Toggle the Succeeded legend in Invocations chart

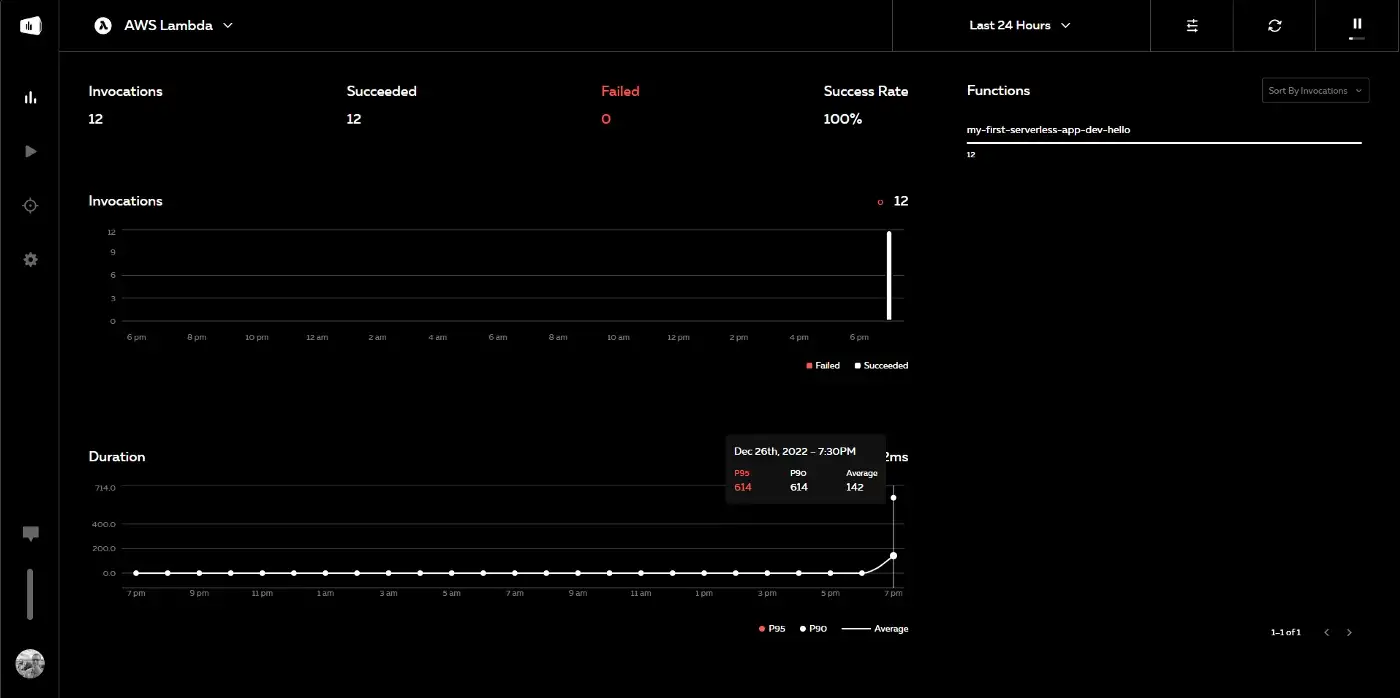(881, 366)
